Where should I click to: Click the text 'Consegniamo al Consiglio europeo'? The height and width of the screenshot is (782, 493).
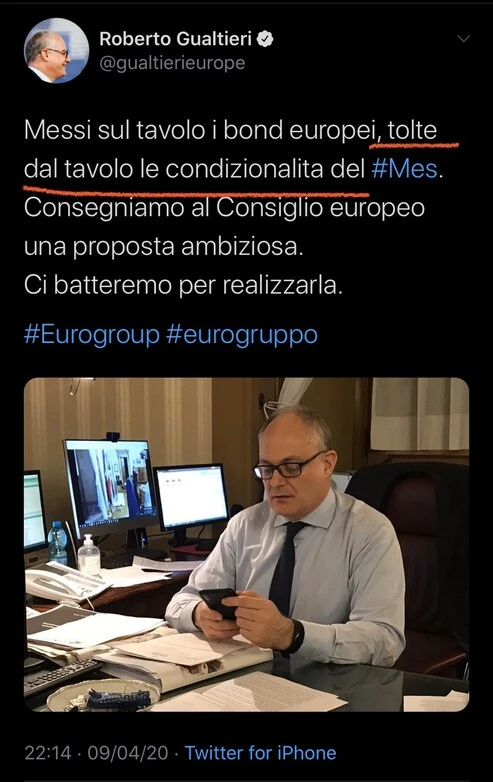coord(224,207)
